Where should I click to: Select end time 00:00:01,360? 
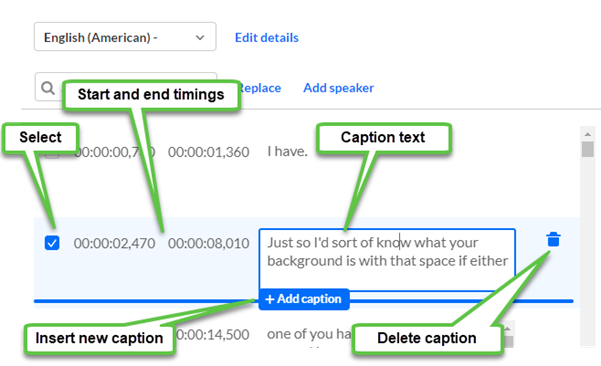click(x=209, y=152)
